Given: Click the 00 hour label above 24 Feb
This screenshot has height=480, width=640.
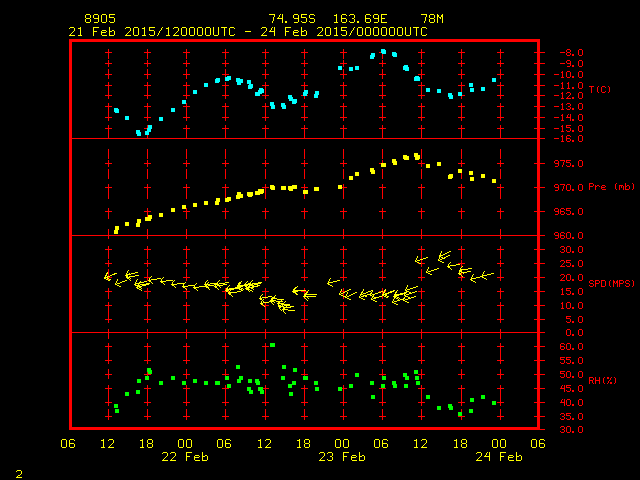Looking at the screenshot, I should point(499,443).
